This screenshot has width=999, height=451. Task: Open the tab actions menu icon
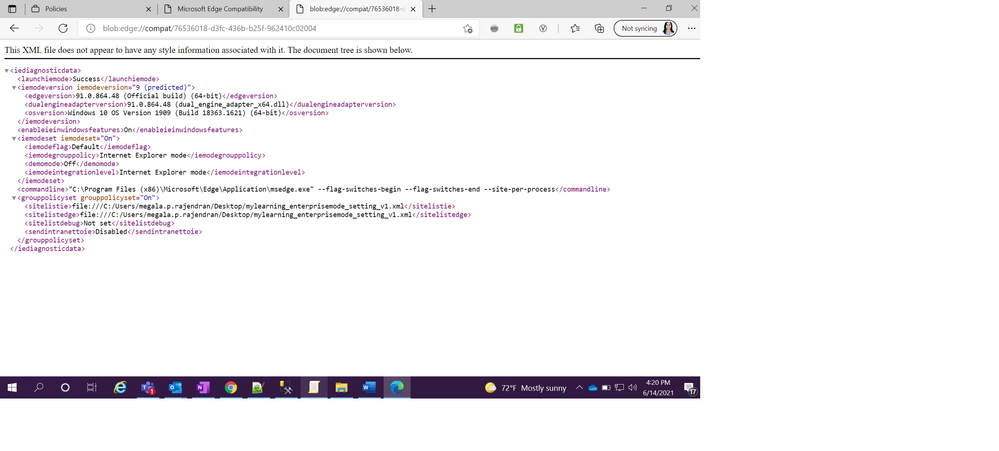coord(11,9)
